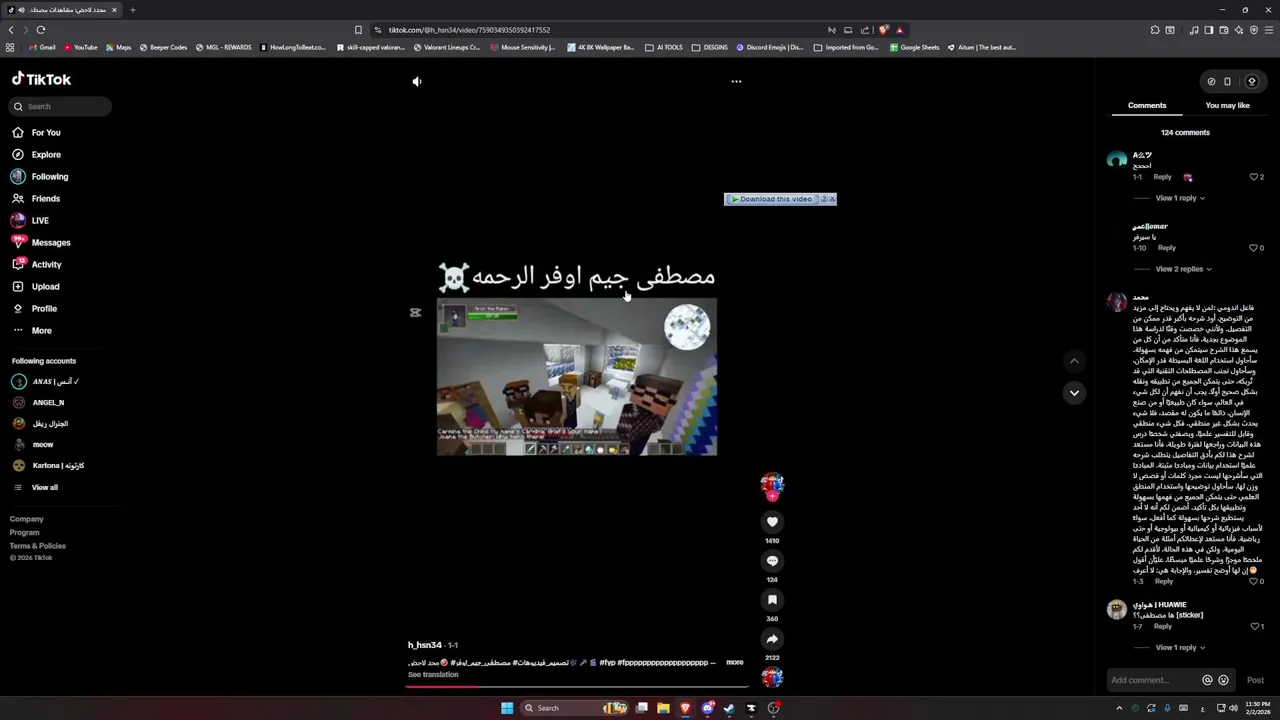Open the Activity notifications

[37, 264]
